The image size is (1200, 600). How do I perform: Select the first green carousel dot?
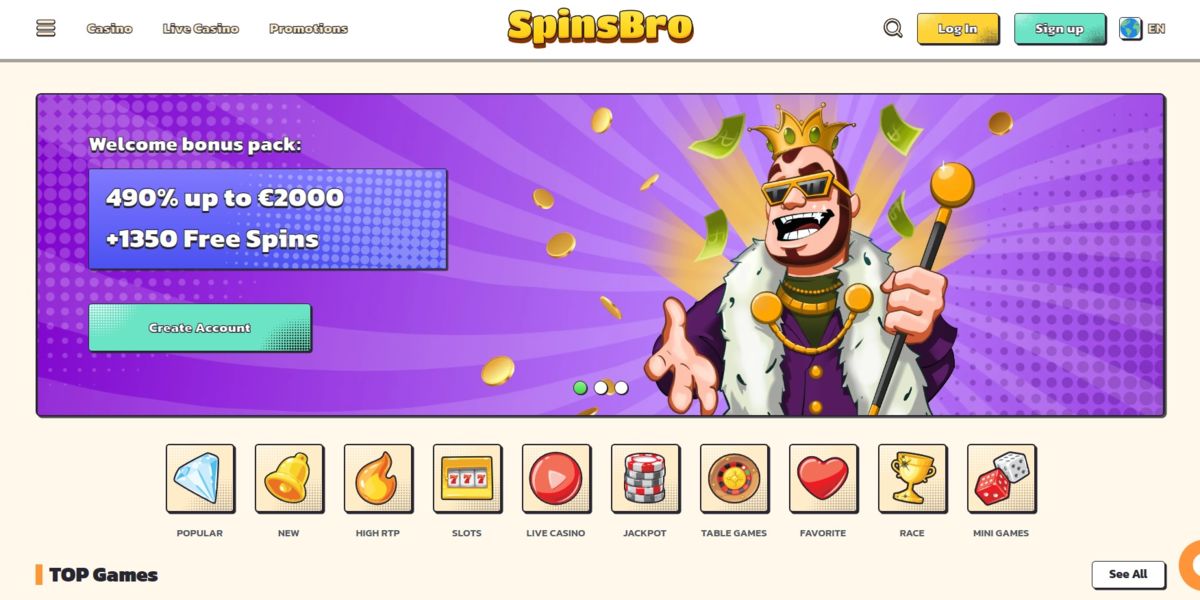click(580, 388)
